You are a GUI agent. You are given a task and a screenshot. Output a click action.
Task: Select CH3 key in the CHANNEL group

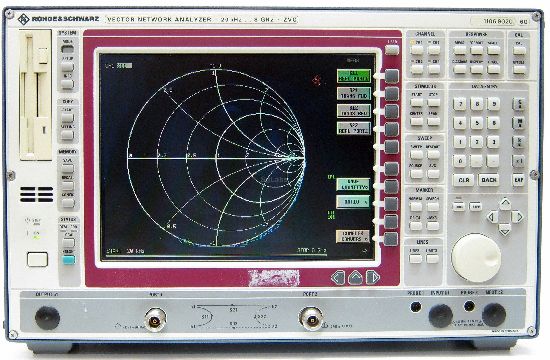(x=417, y=69)
